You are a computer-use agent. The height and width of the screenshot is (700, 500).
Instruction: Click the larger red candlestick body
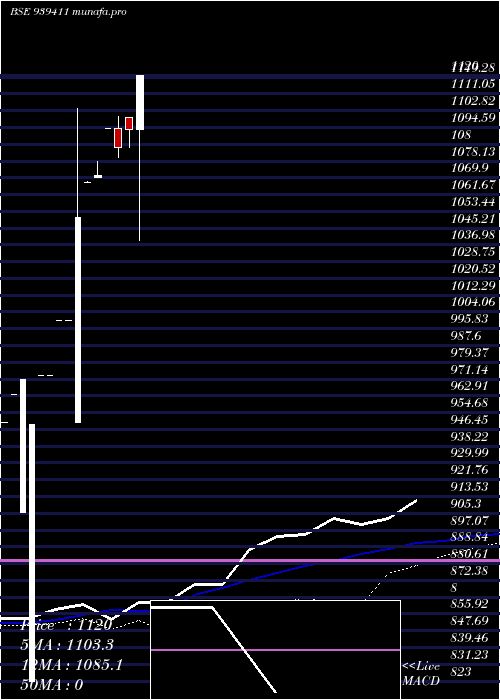point(118,138)
